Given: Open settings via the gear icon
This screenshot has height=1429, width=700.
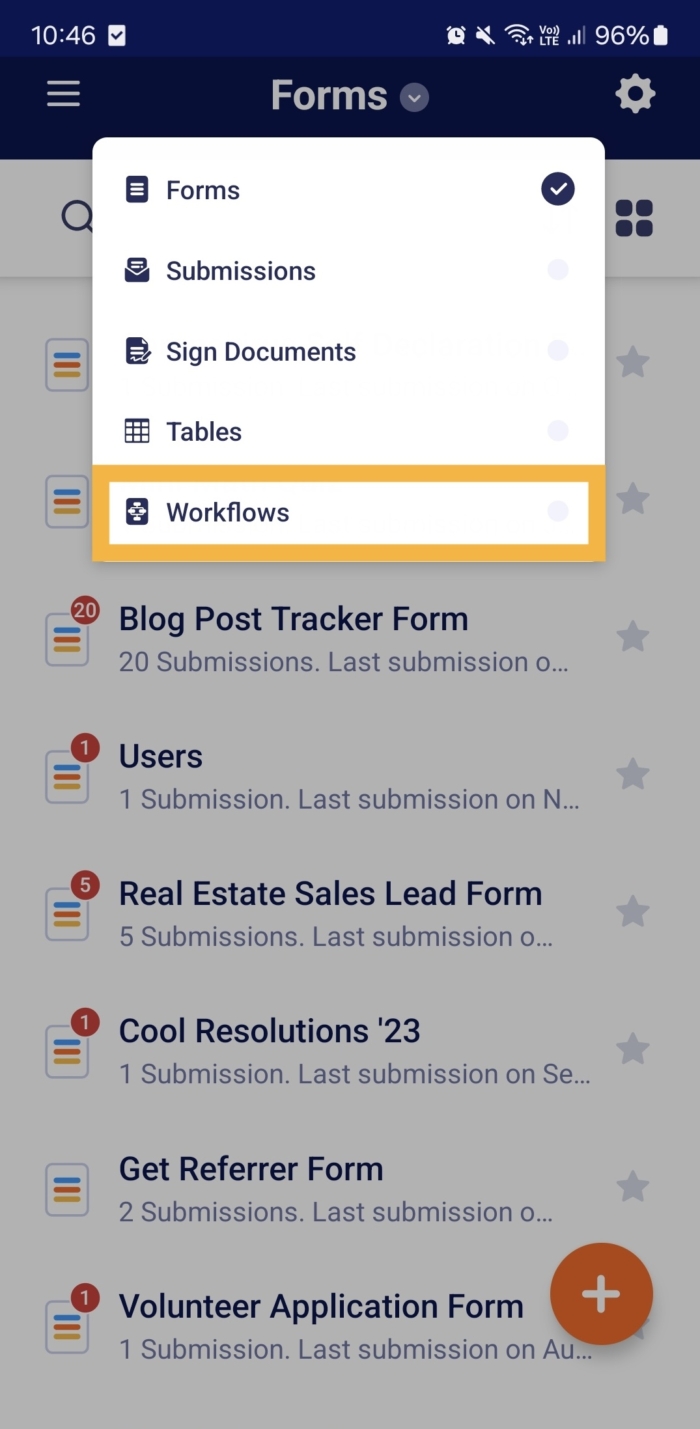Looking at the screenshot, I should pyautogui.click(x=635, y=95).
